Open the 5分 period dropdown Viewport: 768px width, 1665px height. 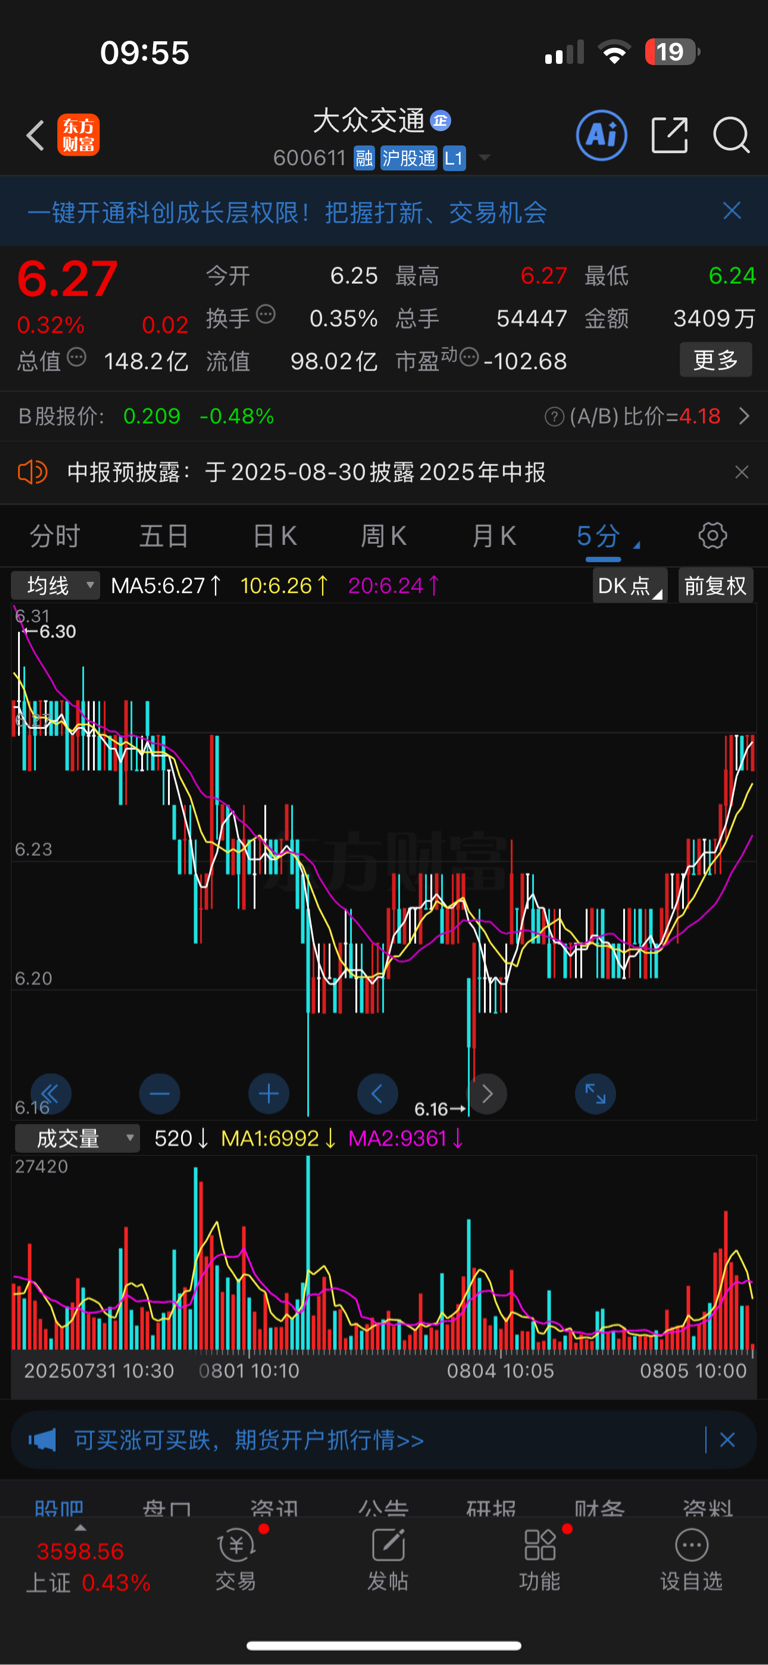(x=607, y=536)
